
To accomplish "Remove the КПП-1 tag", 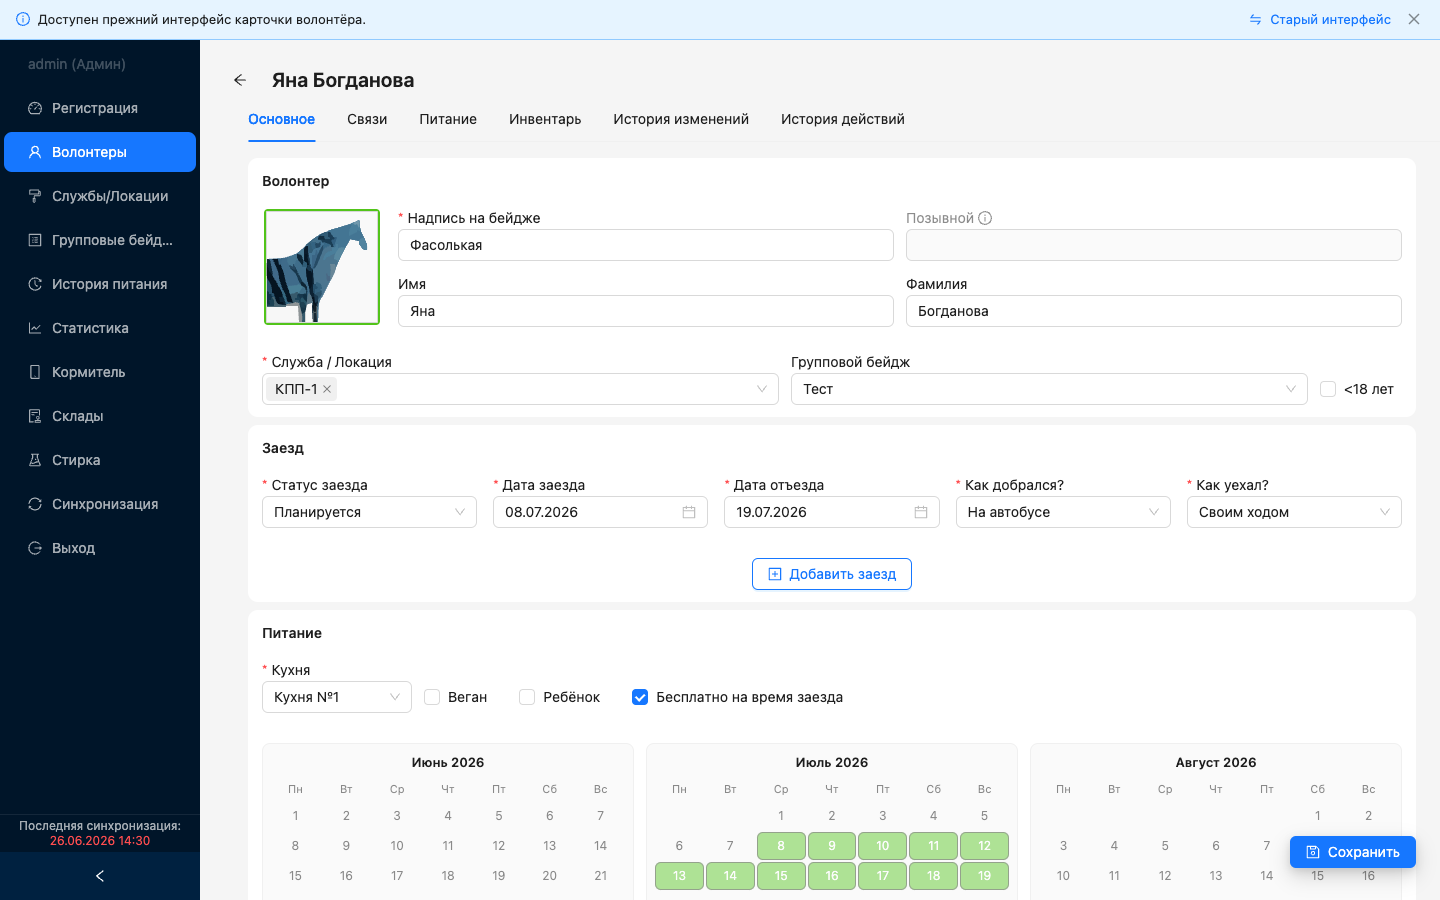I will coord(327,389).
